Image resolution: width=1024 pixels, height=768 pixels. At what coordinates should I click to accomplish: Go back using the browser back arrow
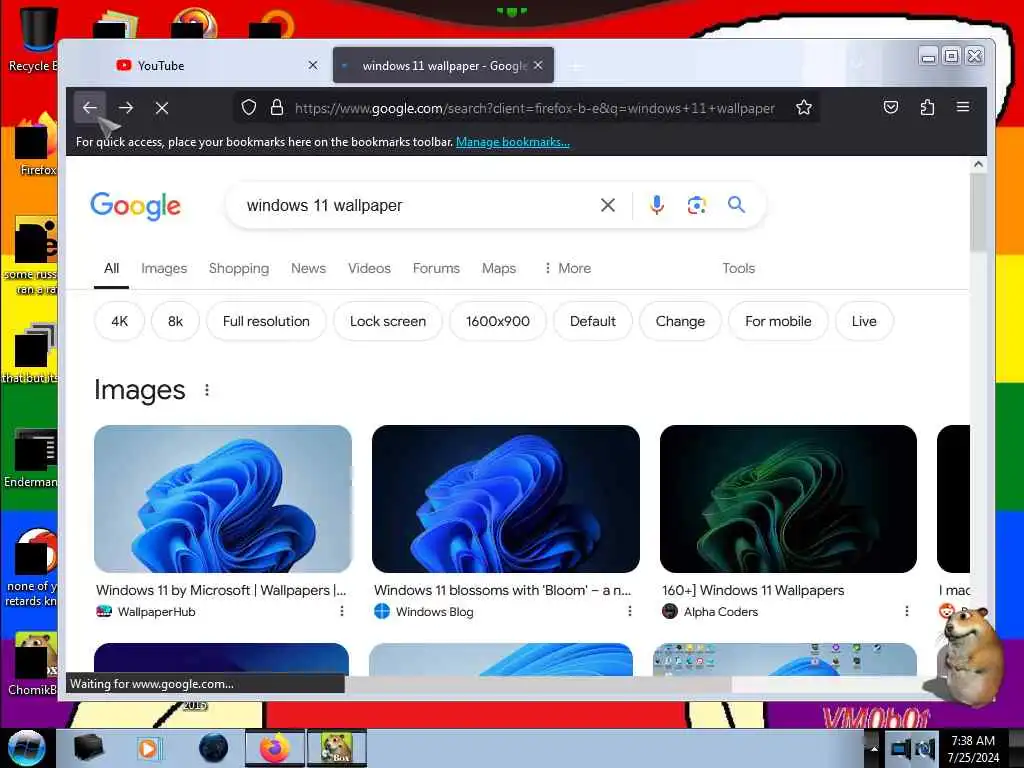point(89,108)
